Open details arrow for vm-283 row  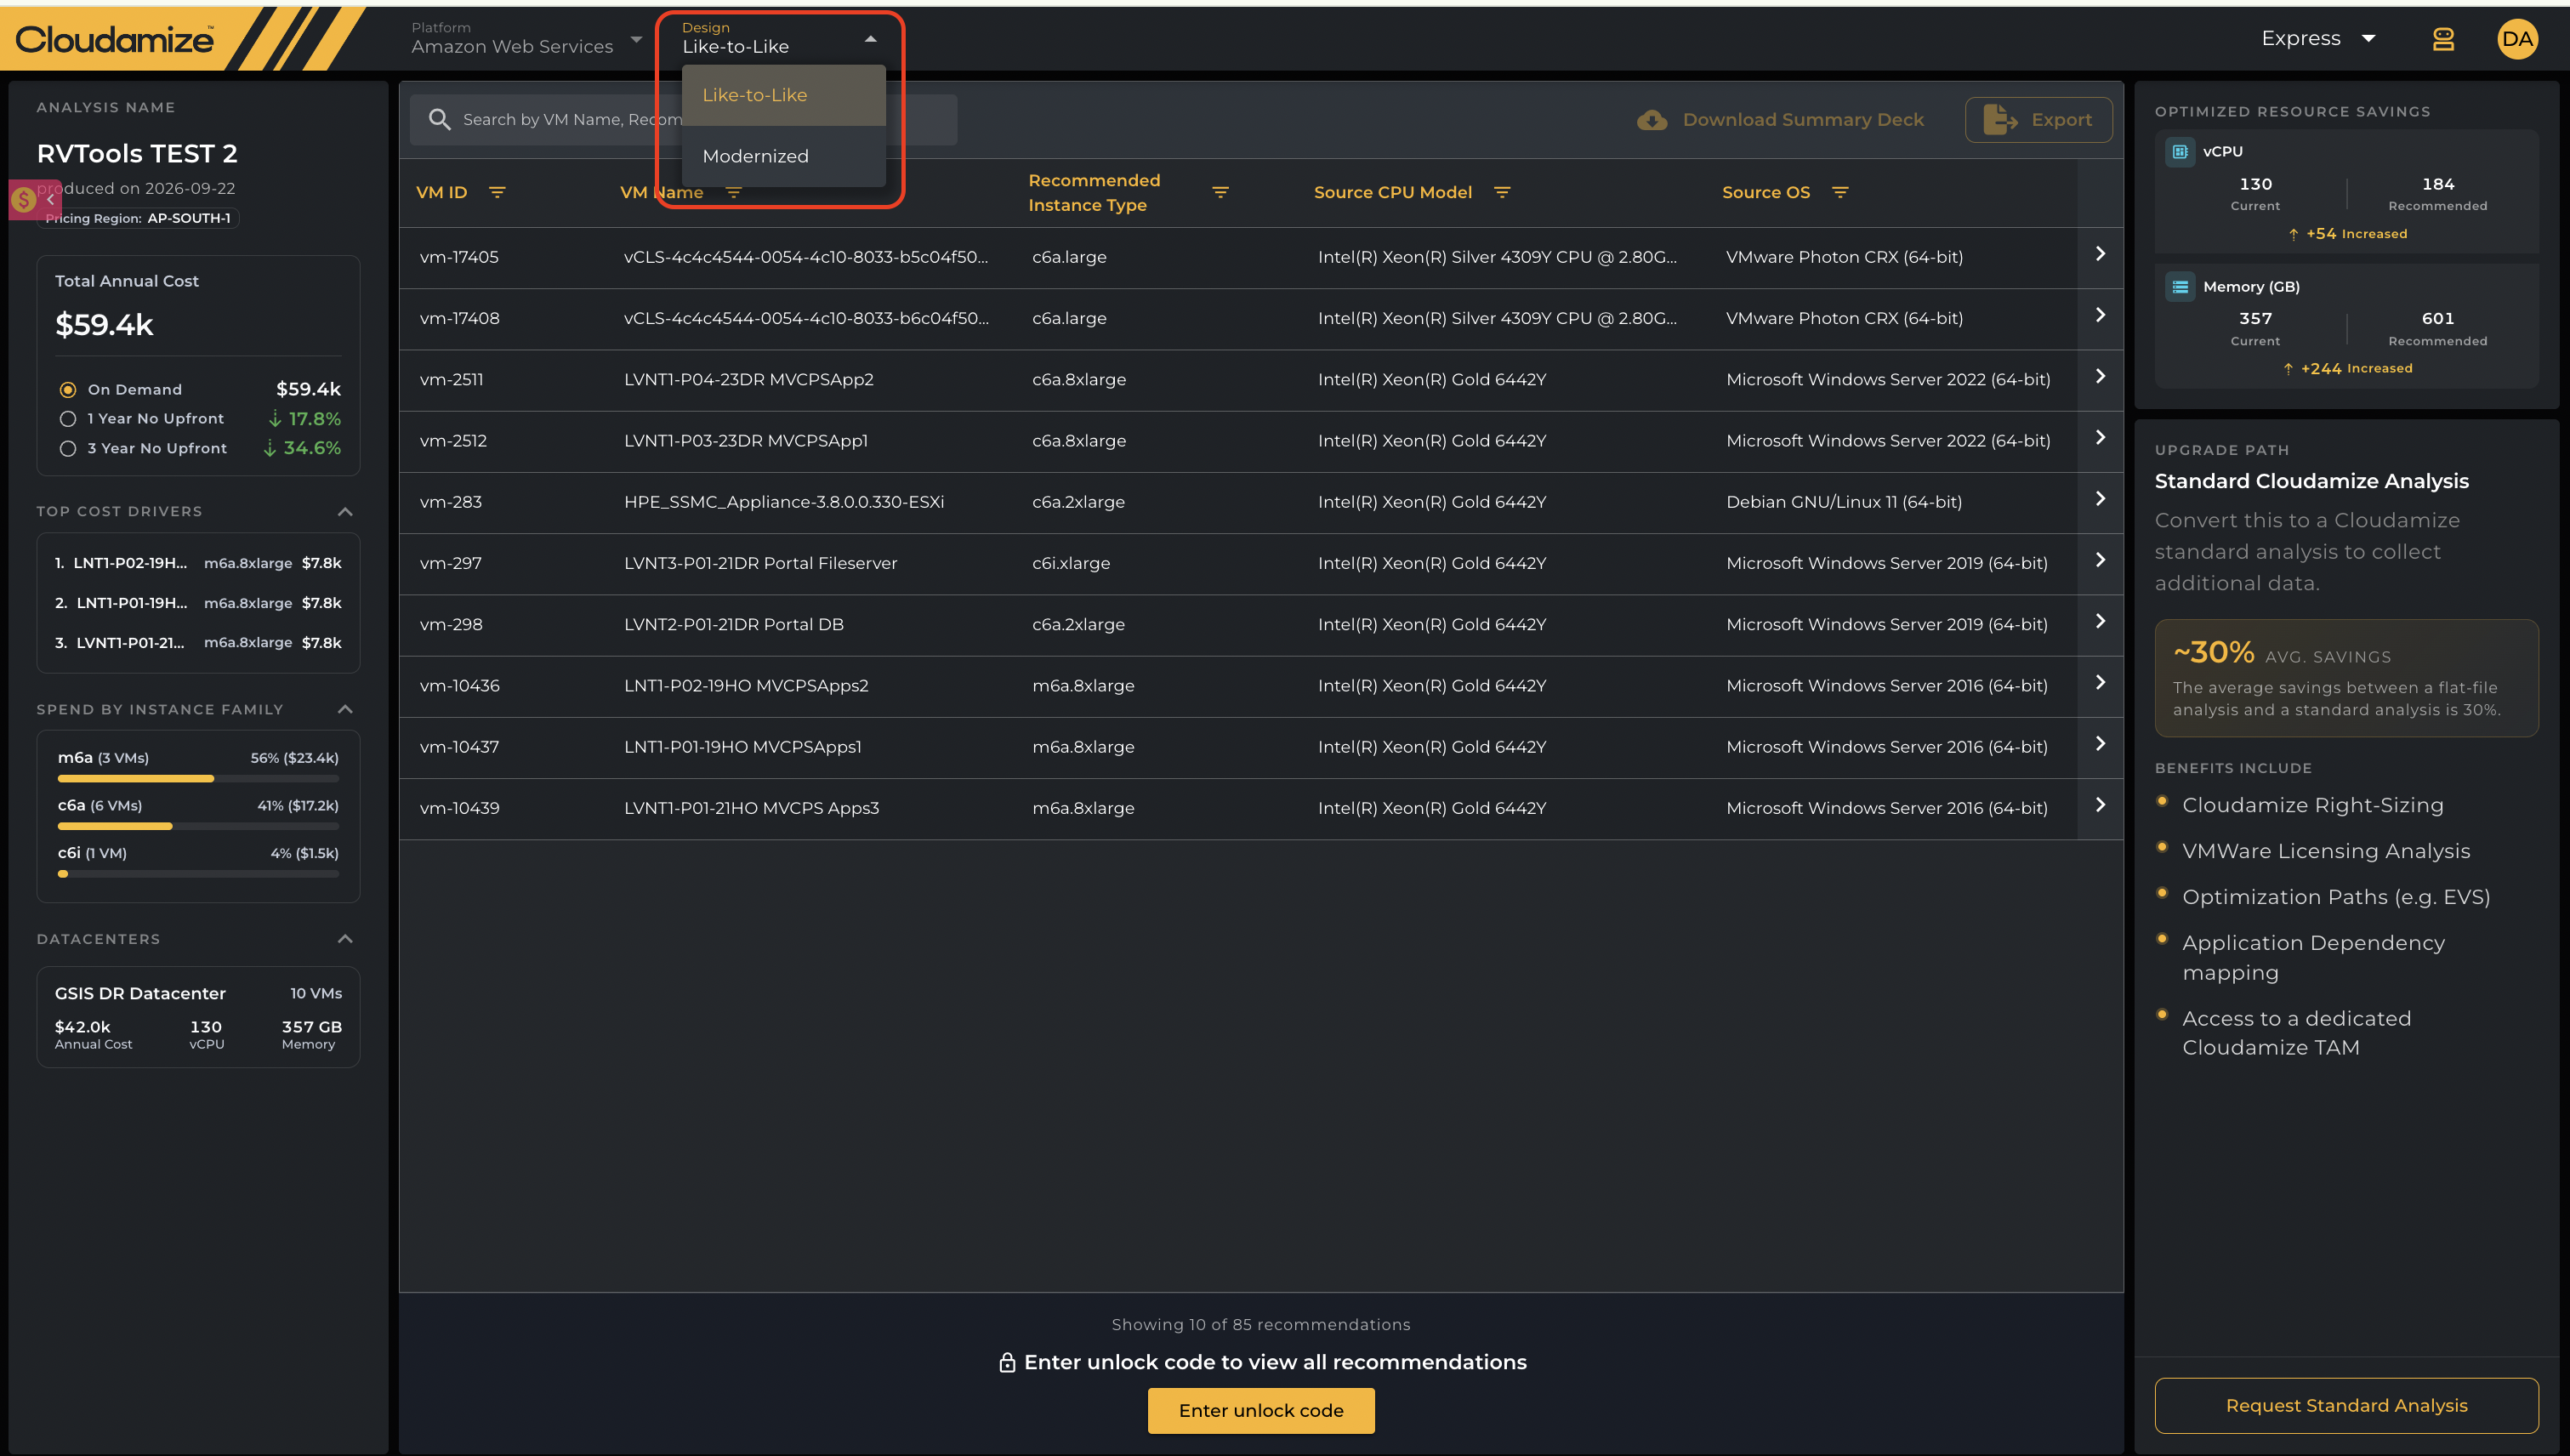coord(2100,499)
